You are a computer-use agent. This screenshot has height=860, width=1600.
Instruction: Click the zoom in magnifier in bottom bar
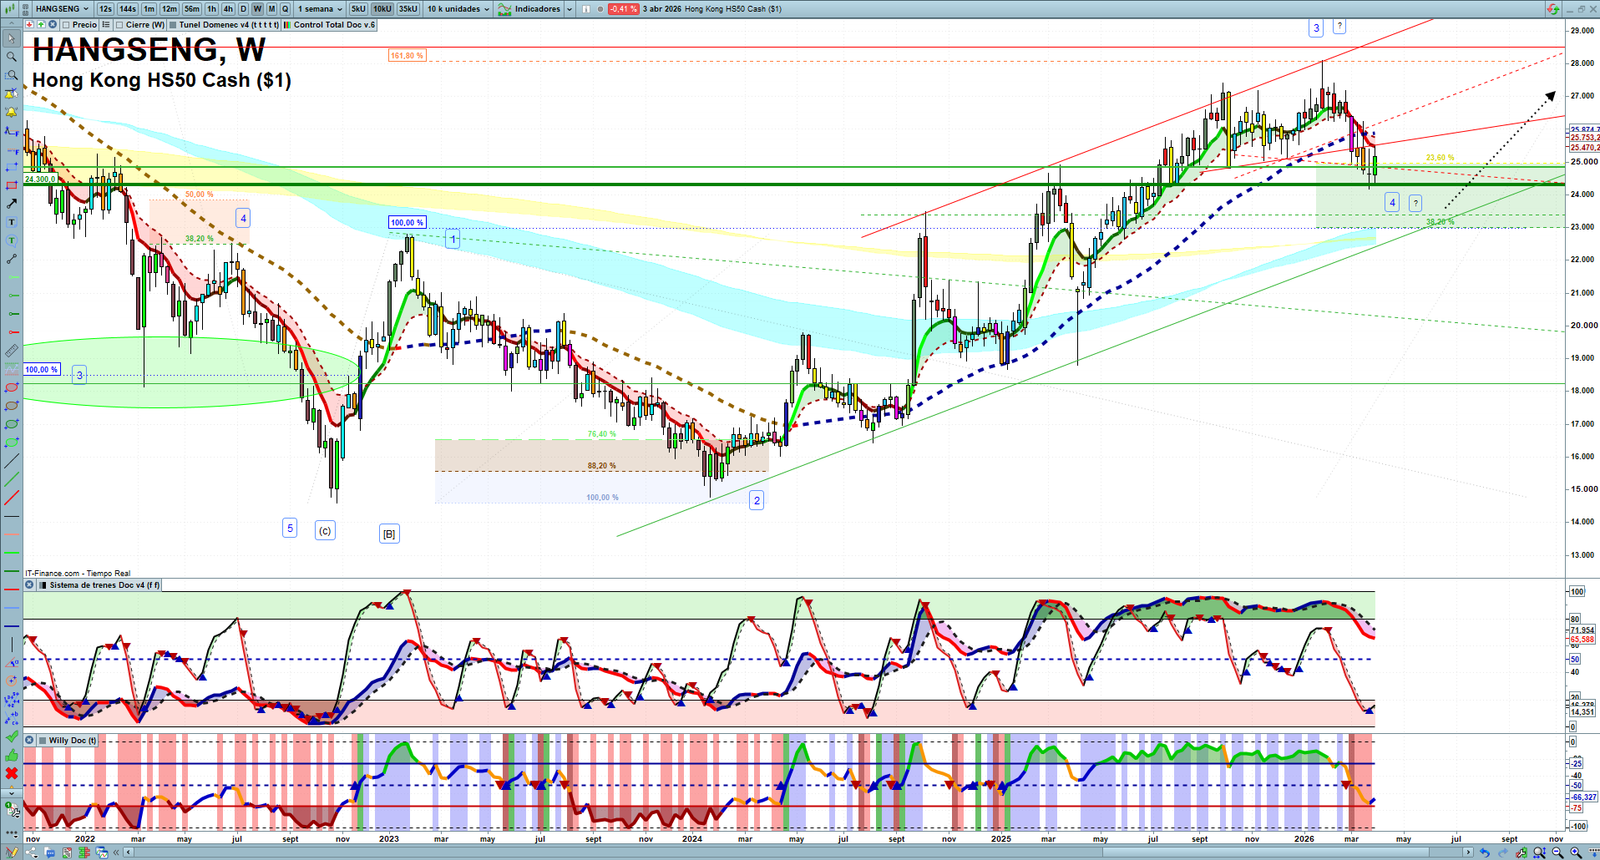[x=1576, y=853]
